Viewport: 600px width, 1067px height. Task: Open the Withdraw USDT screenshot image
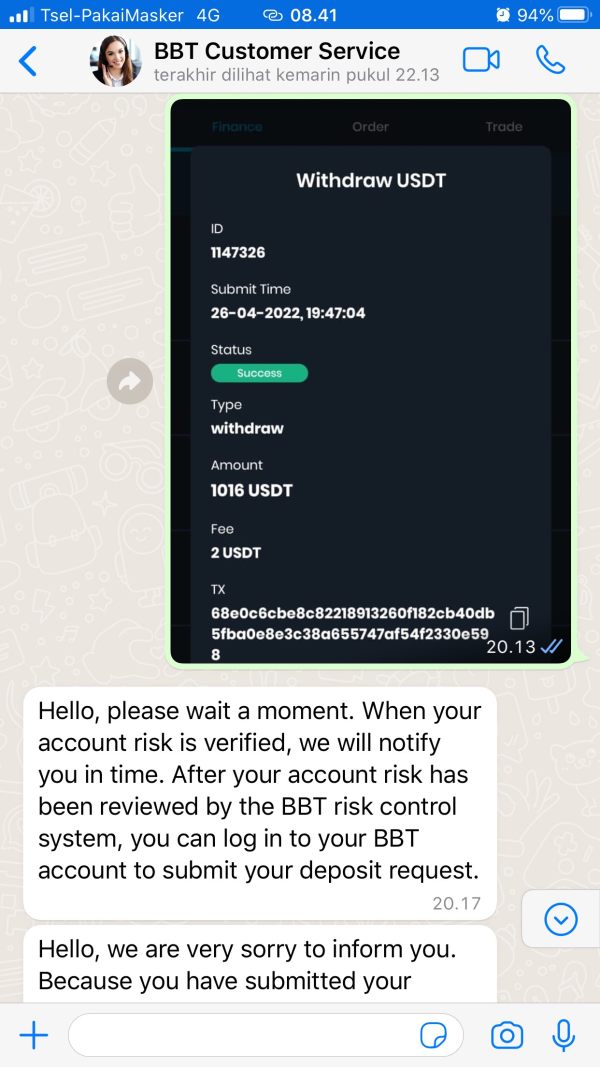pos(371,381)
